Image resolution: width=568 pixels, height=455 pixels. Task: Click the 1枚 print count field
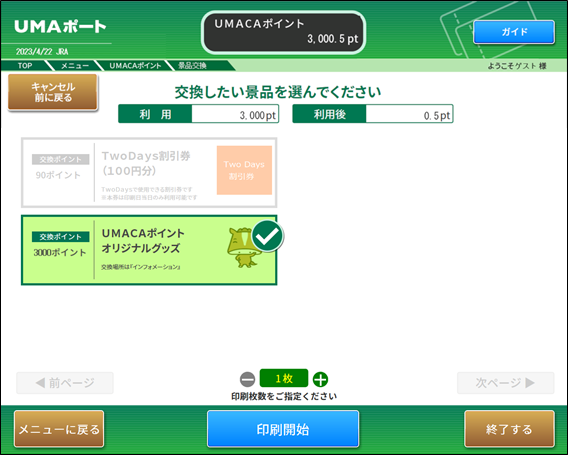pyautogui.click(x=284, y=379)
